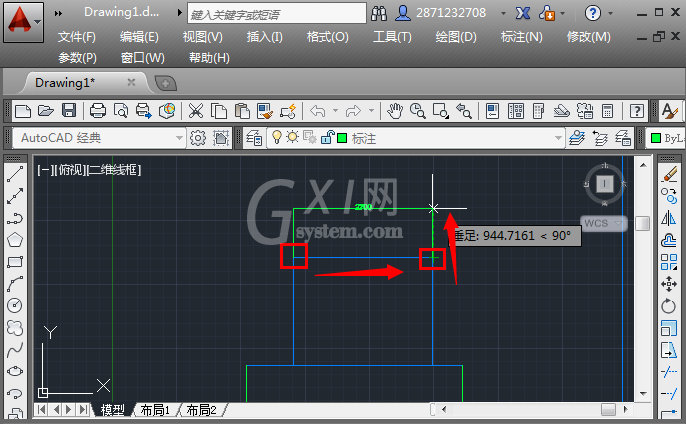
Task: Expand the user account 2871232708 dropdown
Action: (503, 14)
